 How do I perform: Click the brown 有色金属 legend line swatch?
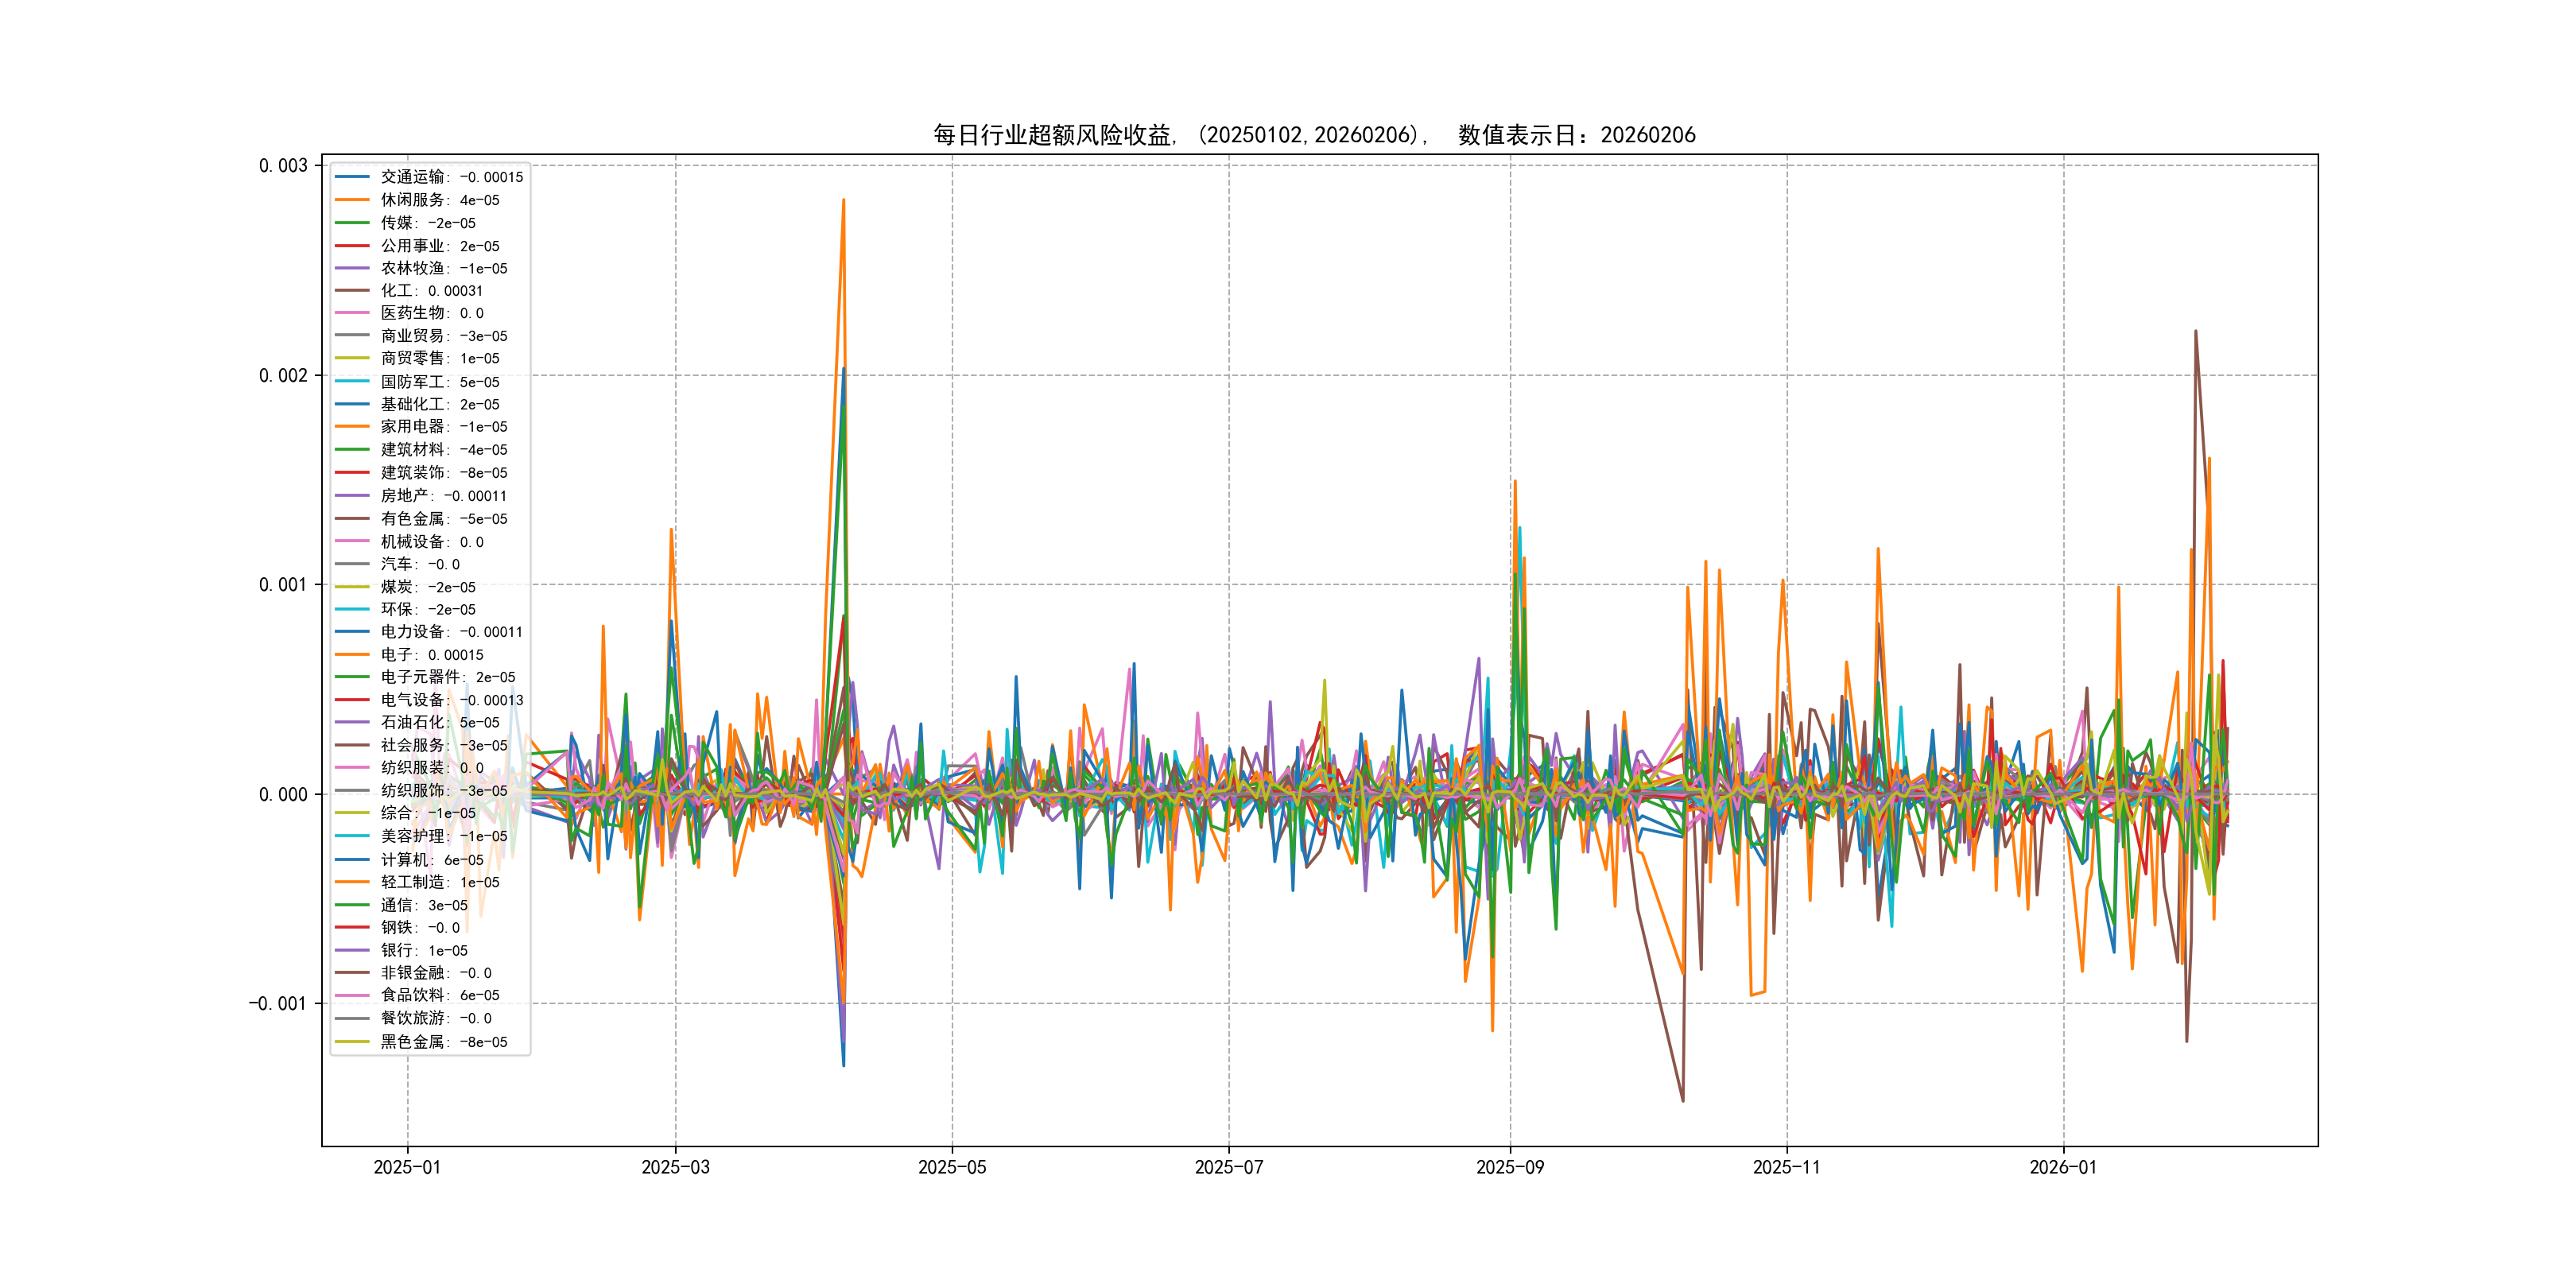click(352, 519)
